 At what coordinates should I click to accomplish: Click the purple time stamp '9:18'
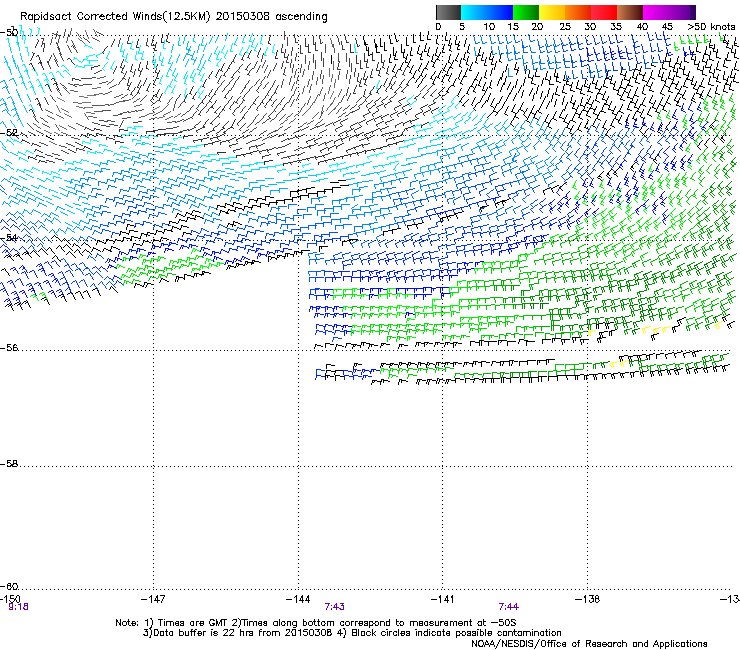pos(18,607)
